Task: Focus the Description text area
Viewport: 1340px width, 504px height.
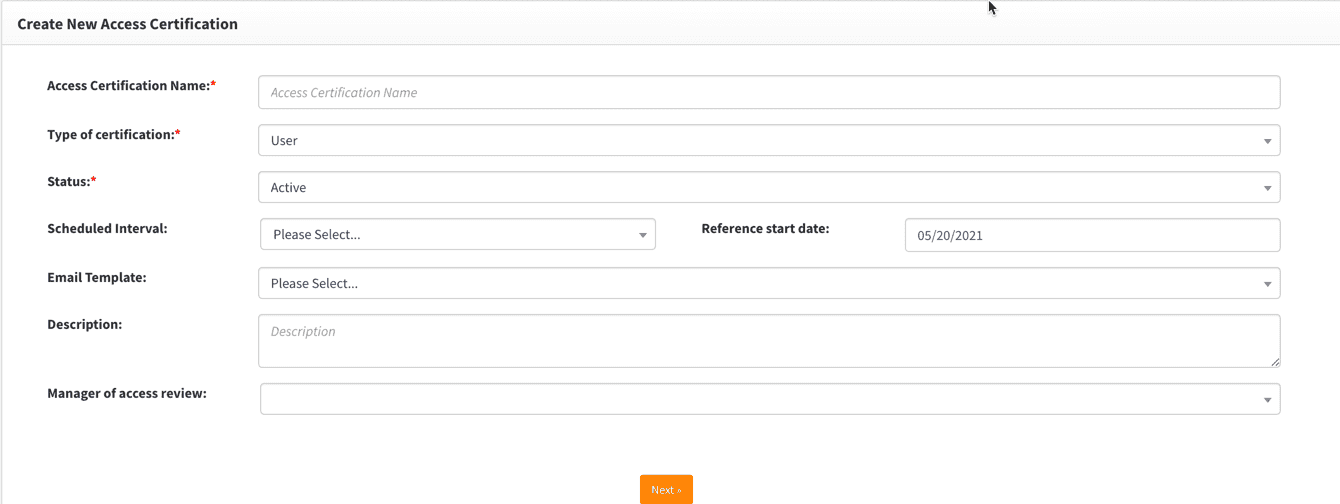Action: pyautogui.click(x=768, y=341)
